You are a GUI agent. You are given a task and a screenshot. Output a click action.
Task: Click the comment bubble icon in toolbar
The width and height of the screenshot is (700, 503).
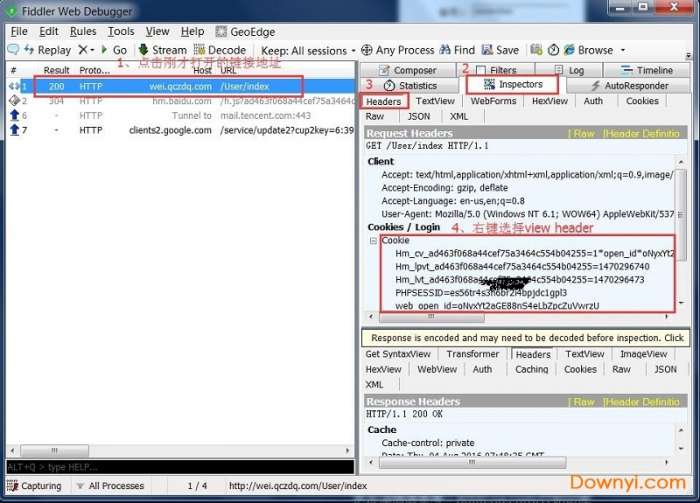pos(13,50)
